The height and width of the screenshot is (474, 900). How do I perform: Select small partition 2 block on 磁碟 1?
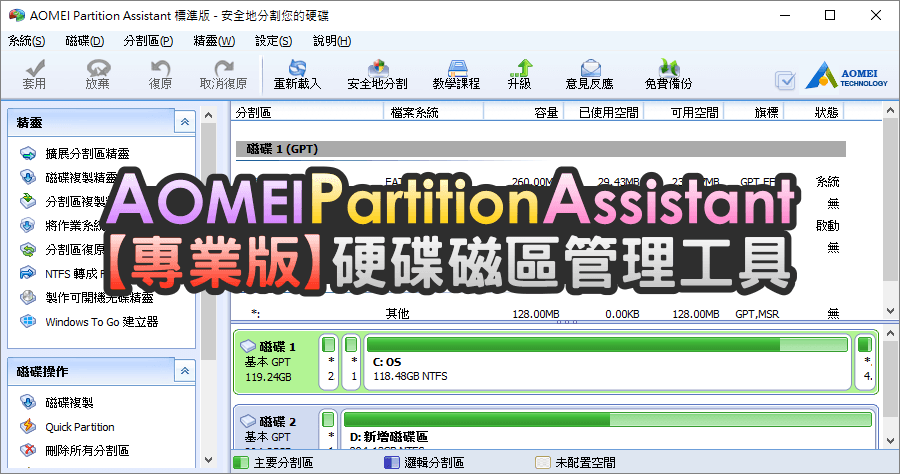pos(329,363)
